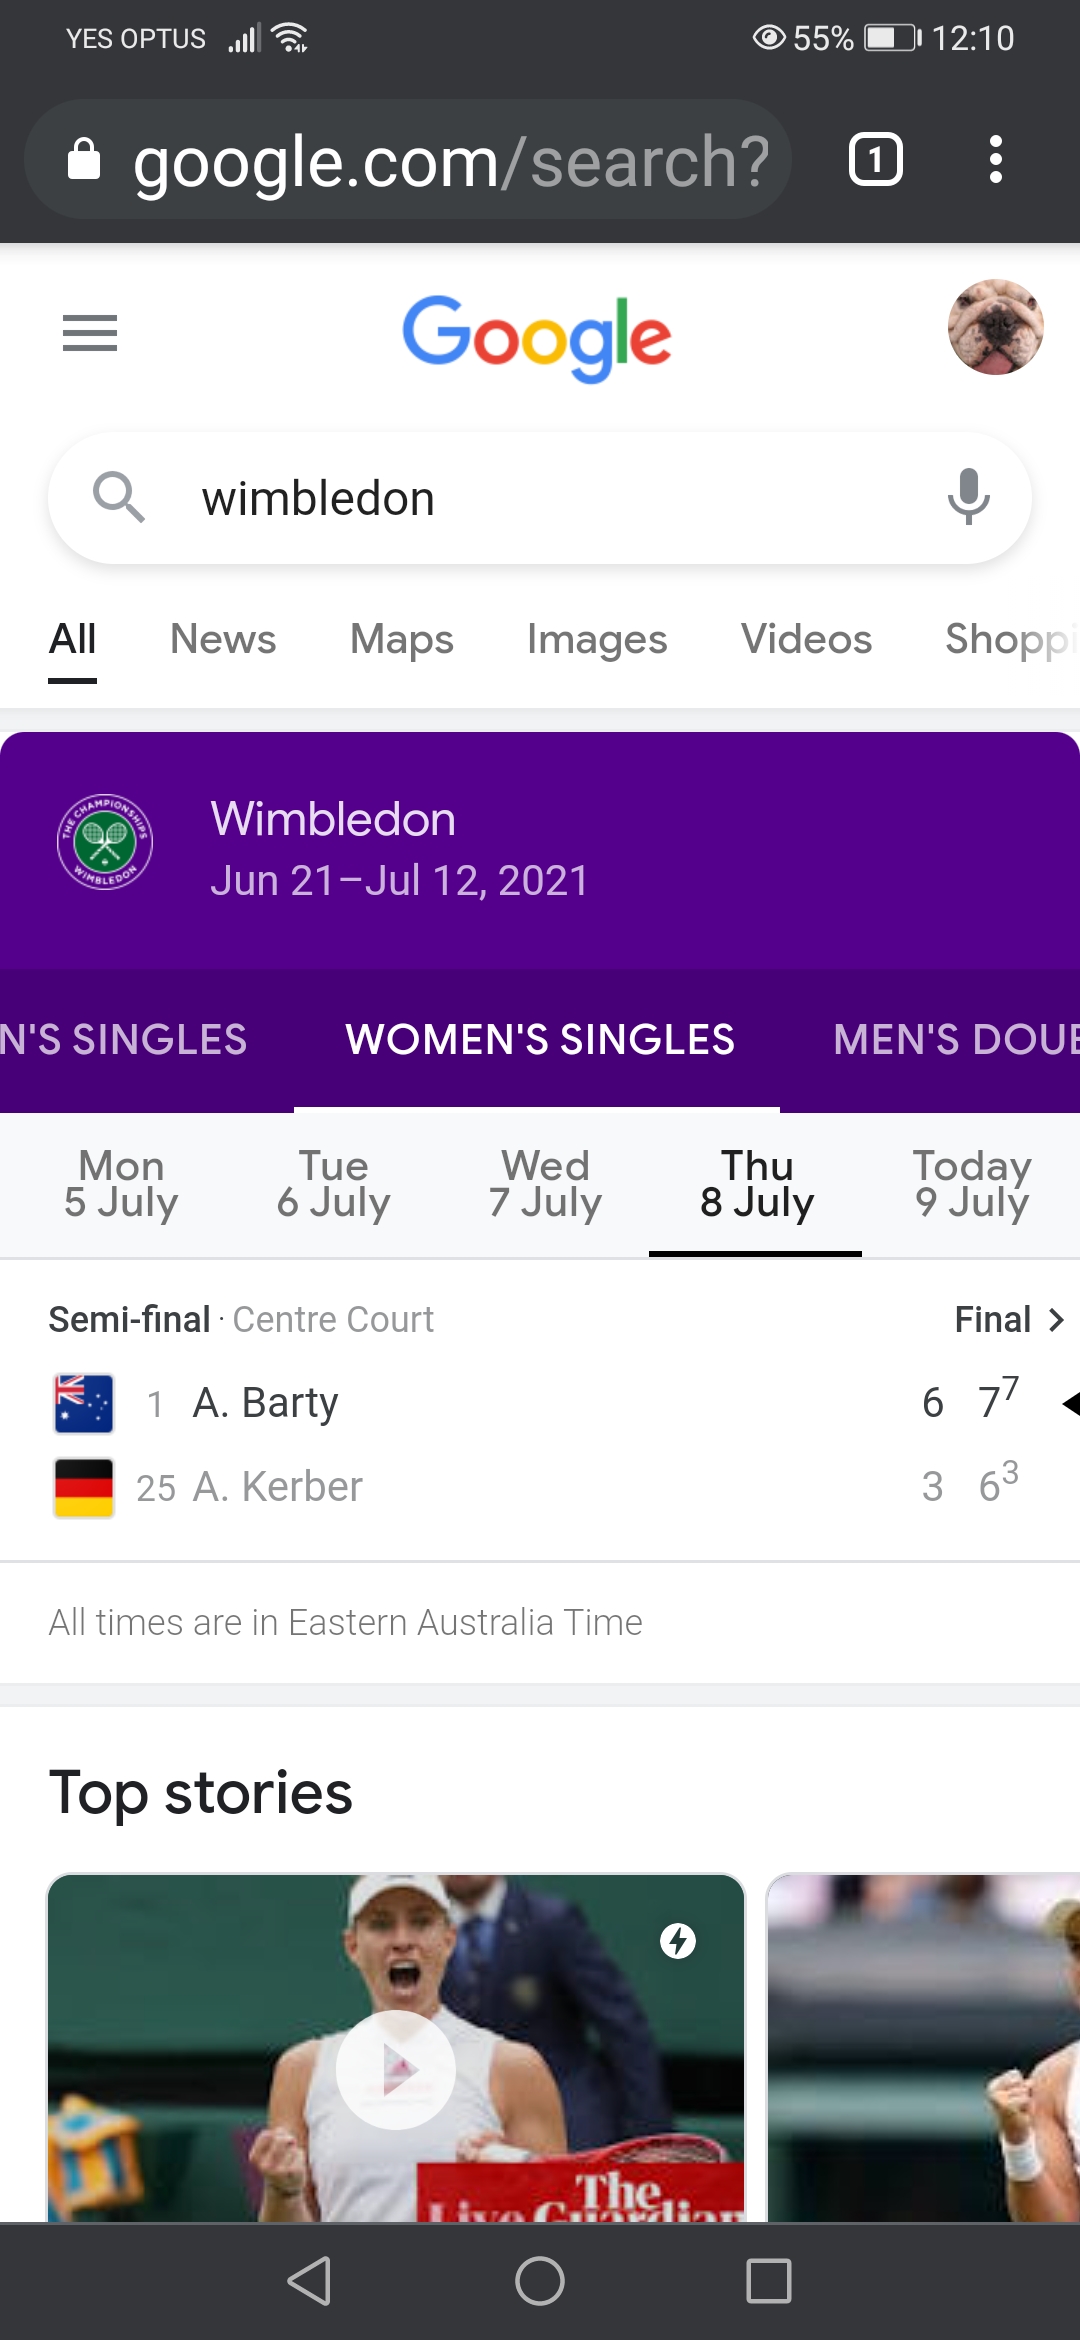1080x2340 pixels.
Task: Open the tab switcher showing 1 tab
Action: click(x=875, y=160)
